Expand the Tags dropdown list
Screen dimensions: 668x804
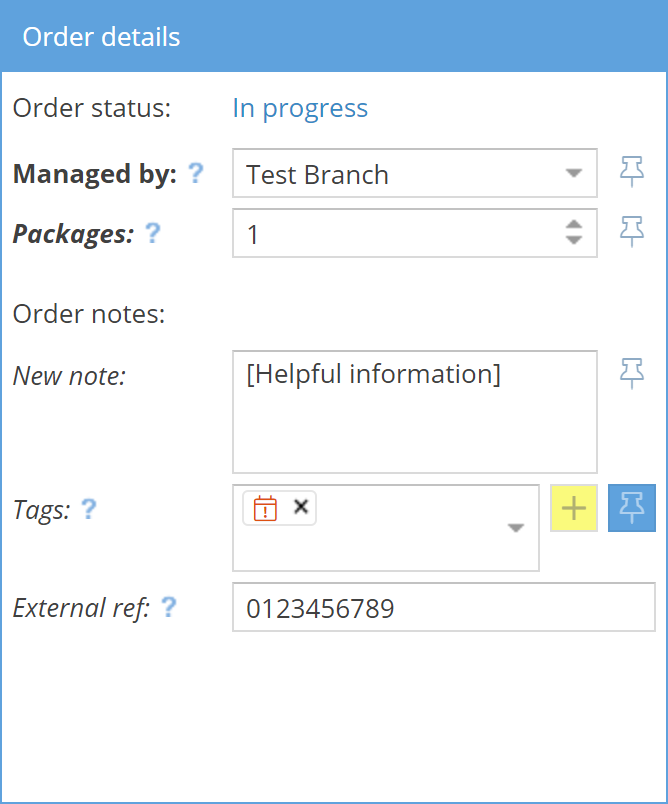click(516, 528)
